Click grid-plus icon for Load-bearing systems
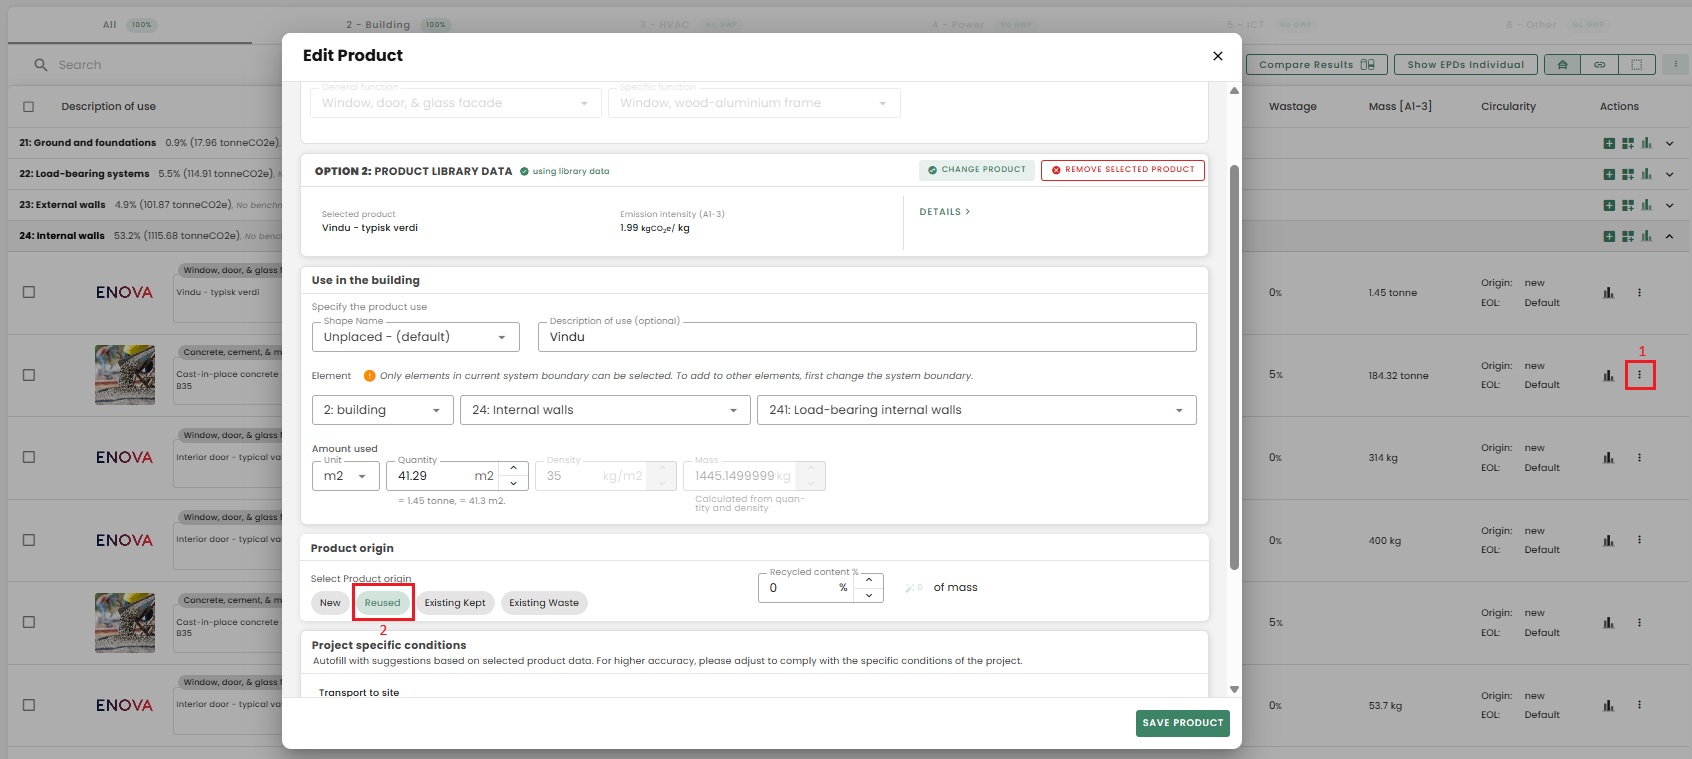The height and width of the screenshot is (759, 1692). click(1627, 174)
